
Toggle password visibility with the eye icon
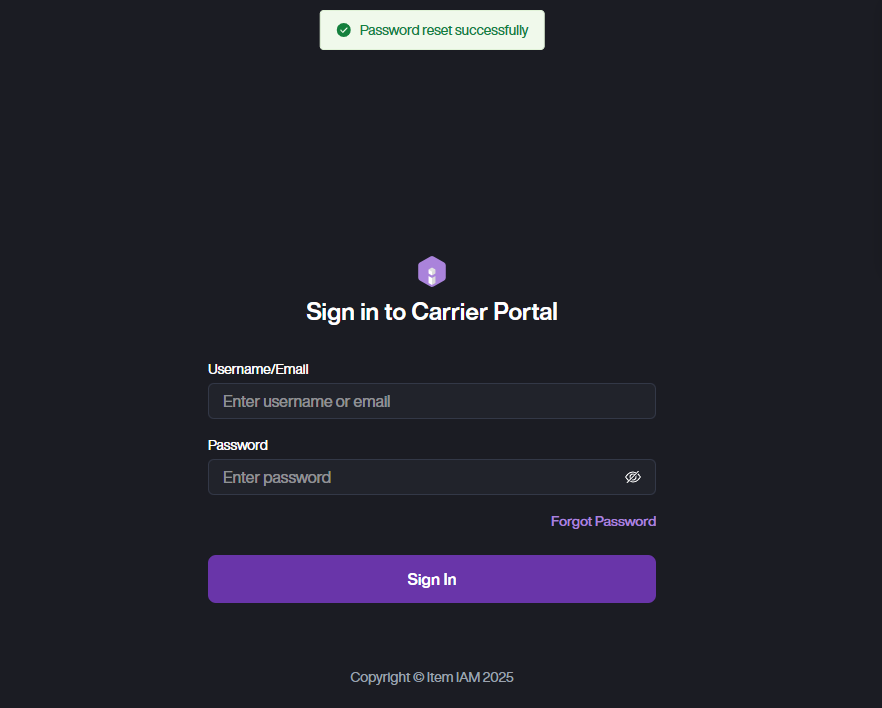tap(632, 477)
